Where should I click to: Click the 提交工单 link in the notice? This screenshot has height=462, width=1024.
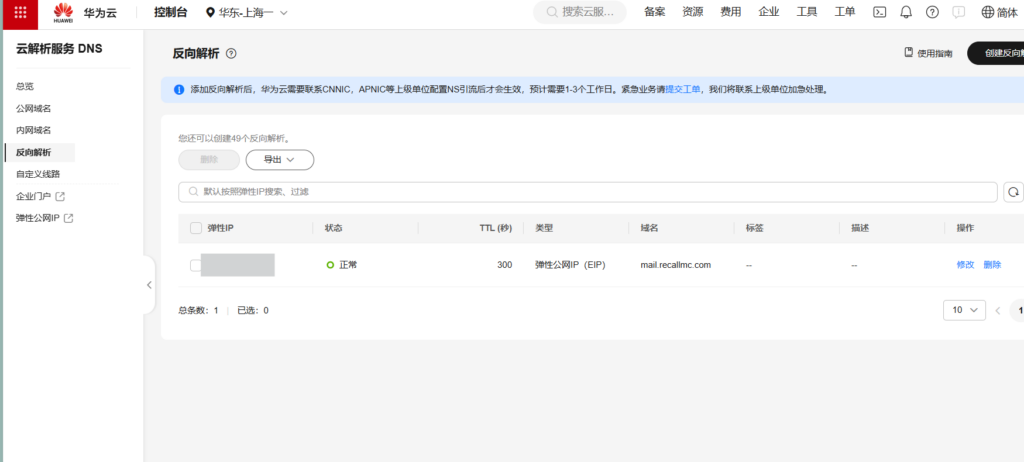pos(683,89)
